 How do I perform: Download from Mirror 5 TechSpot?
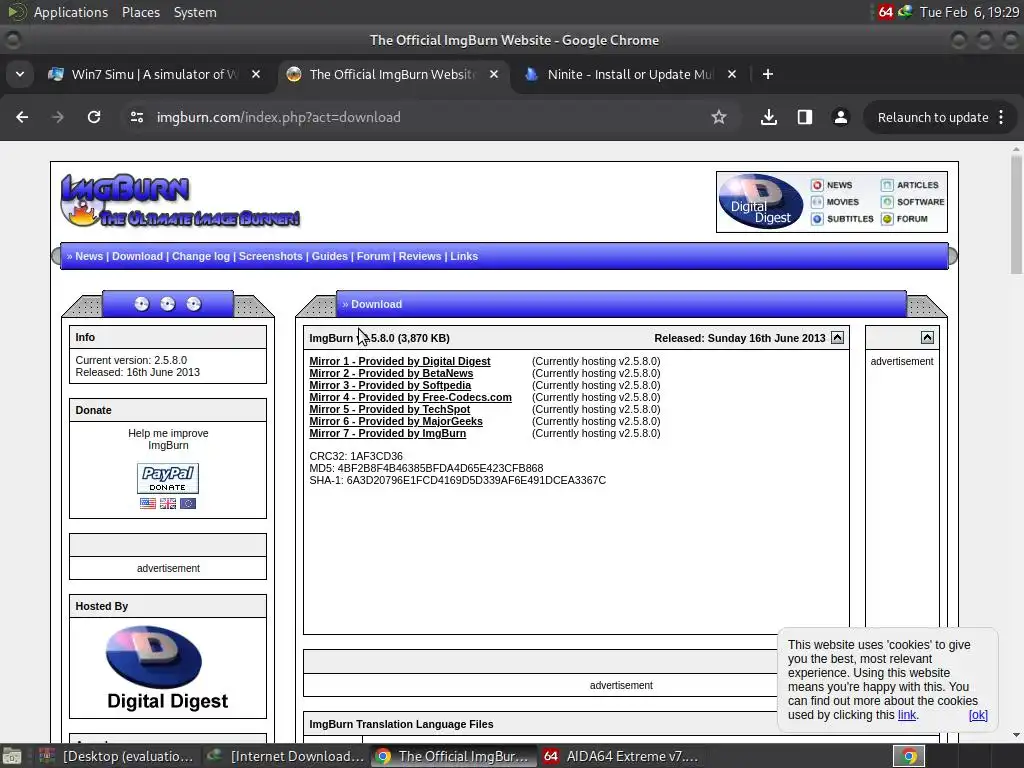390,409
